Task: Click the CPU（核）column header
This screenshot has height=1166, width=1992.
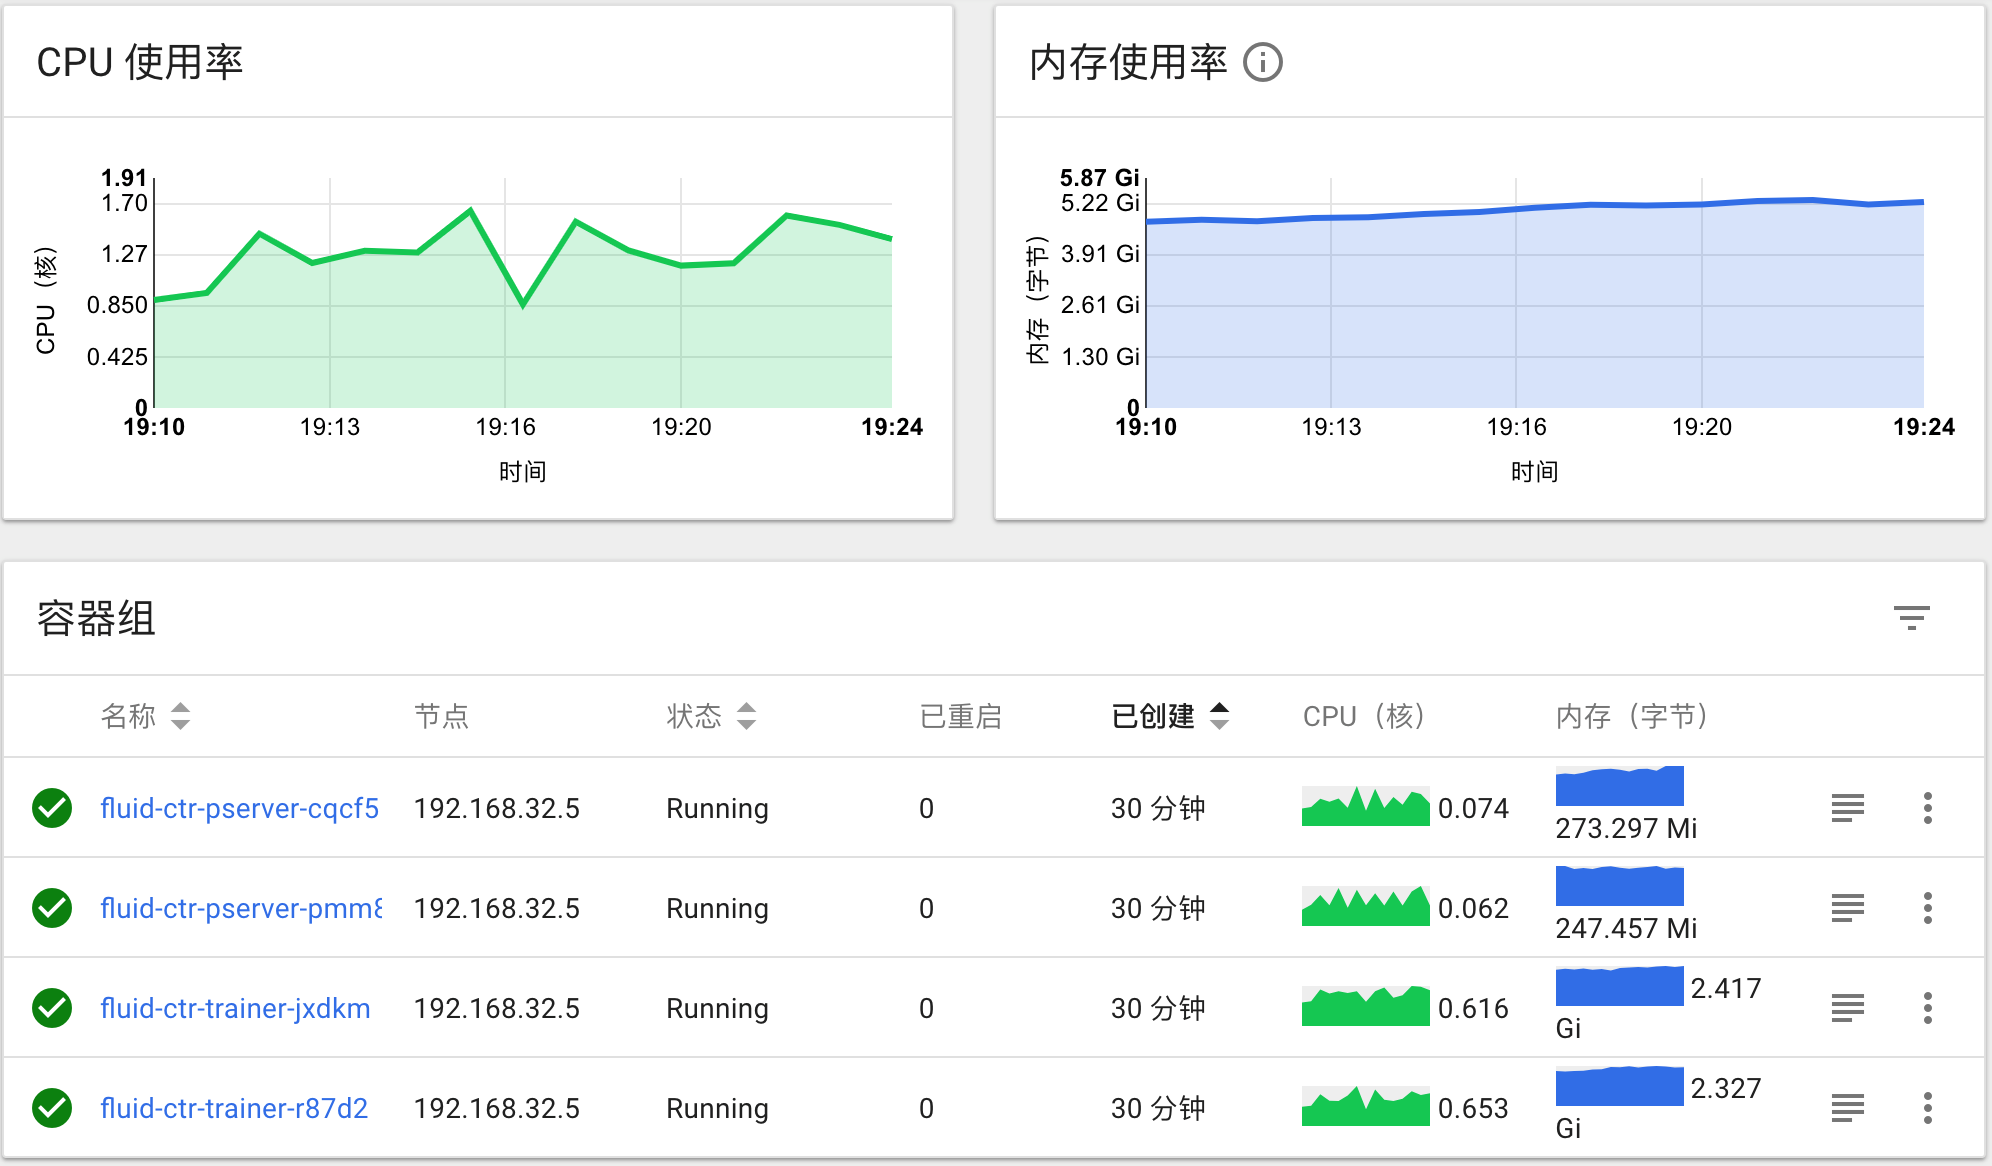Action: point(1367,716)
